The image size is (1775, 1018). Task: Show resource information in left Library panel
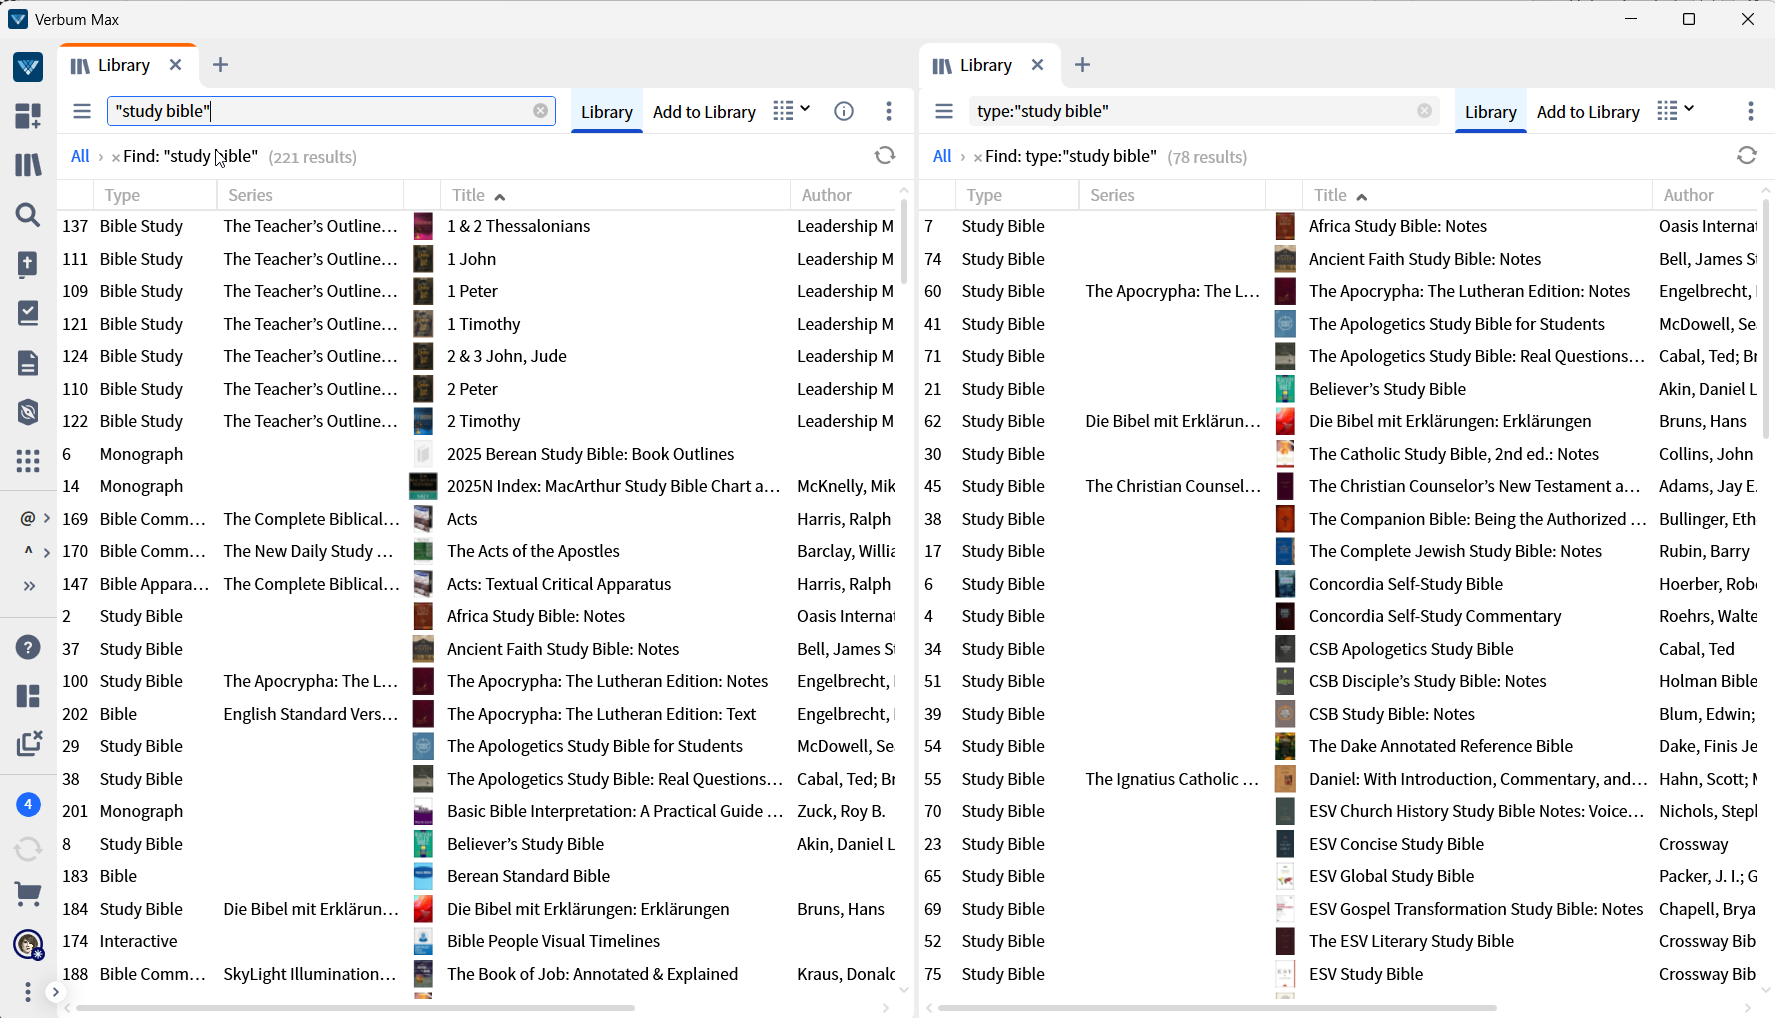tap(844, 111)
